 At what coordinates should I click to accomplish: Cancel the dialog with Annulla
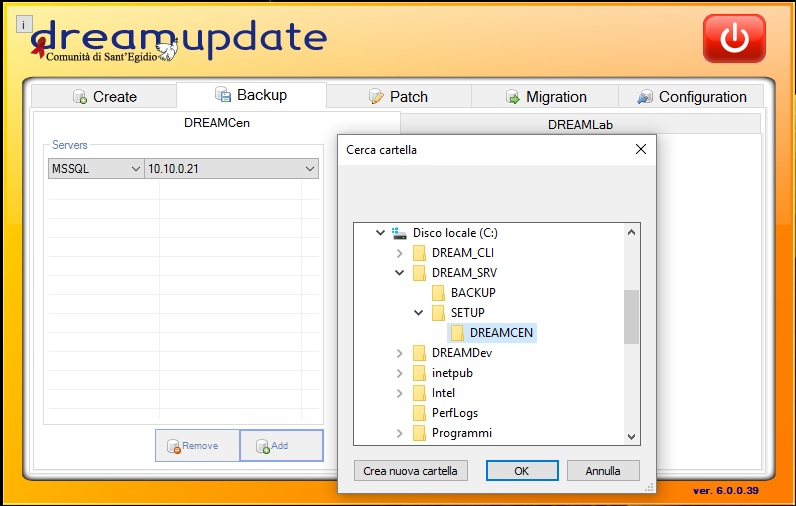click(603, 470)
